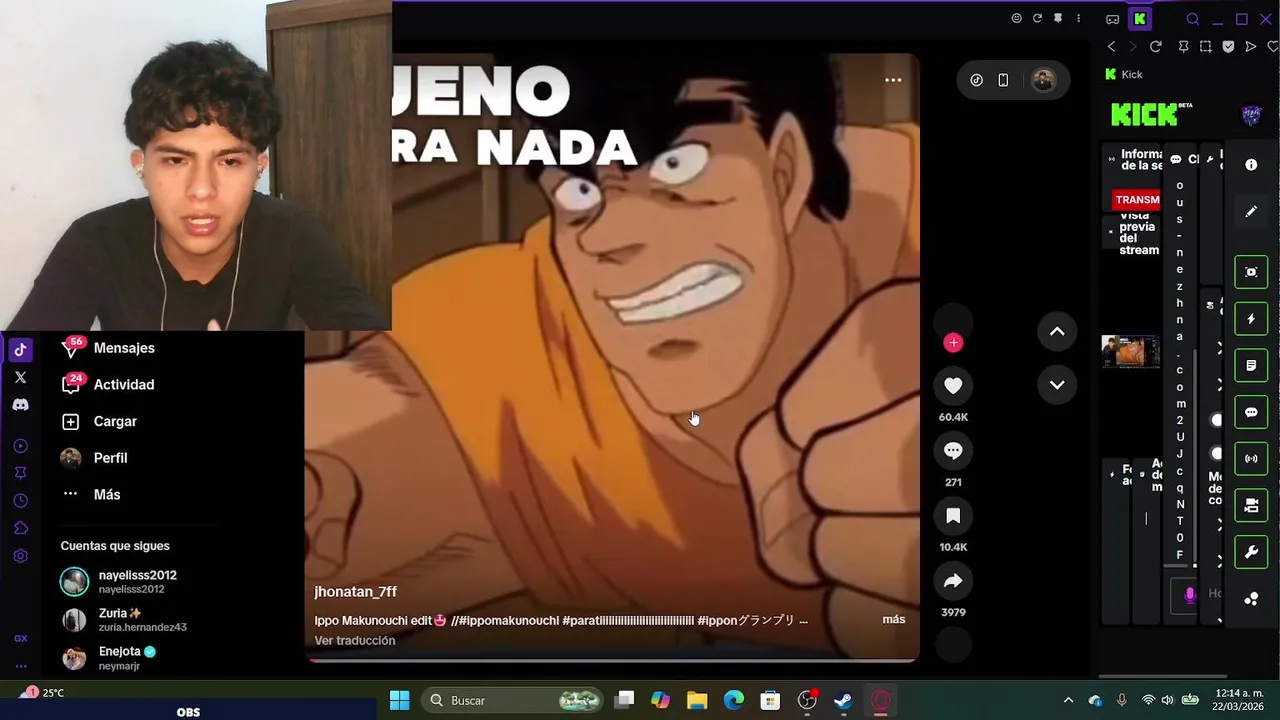This screenshot has height=720, width=1280.
Task: Open the Kick user avatar menu
Action: click(x=1251, y=116)
